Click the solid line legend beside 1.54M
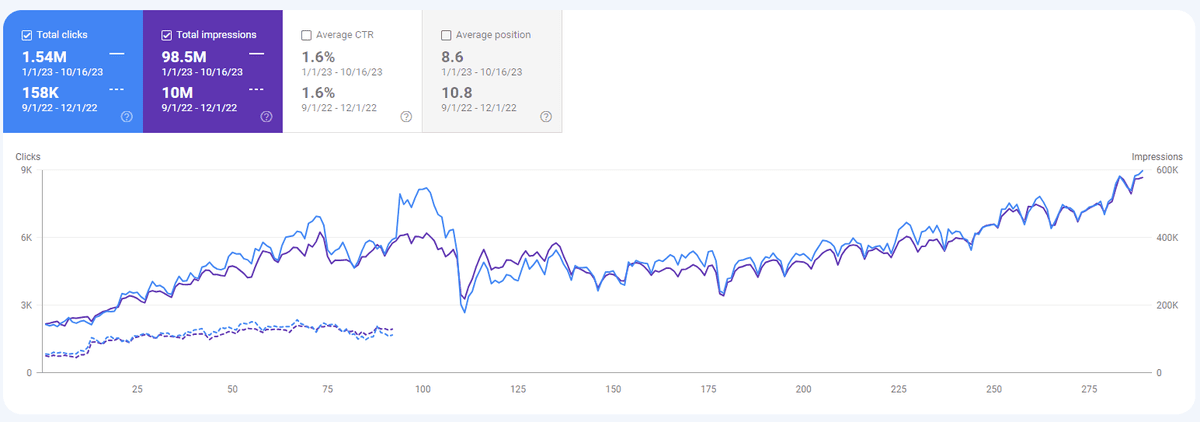This screenshot has height=422, width=1200. coord(117,53)
